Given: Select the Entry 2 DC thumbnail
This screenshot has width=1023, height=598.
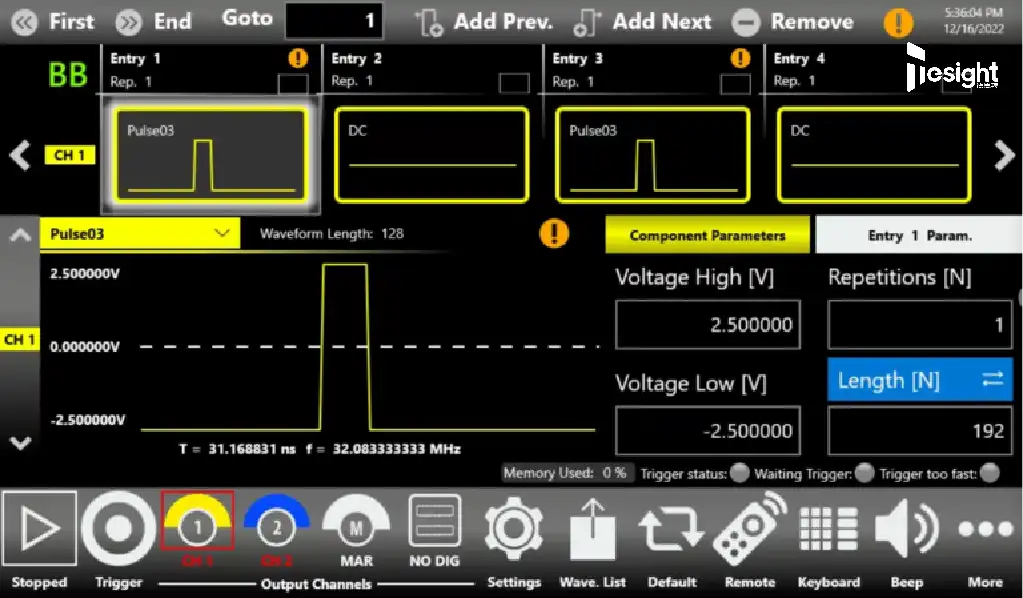Looking at the screenshot, I should pos(430,154).
